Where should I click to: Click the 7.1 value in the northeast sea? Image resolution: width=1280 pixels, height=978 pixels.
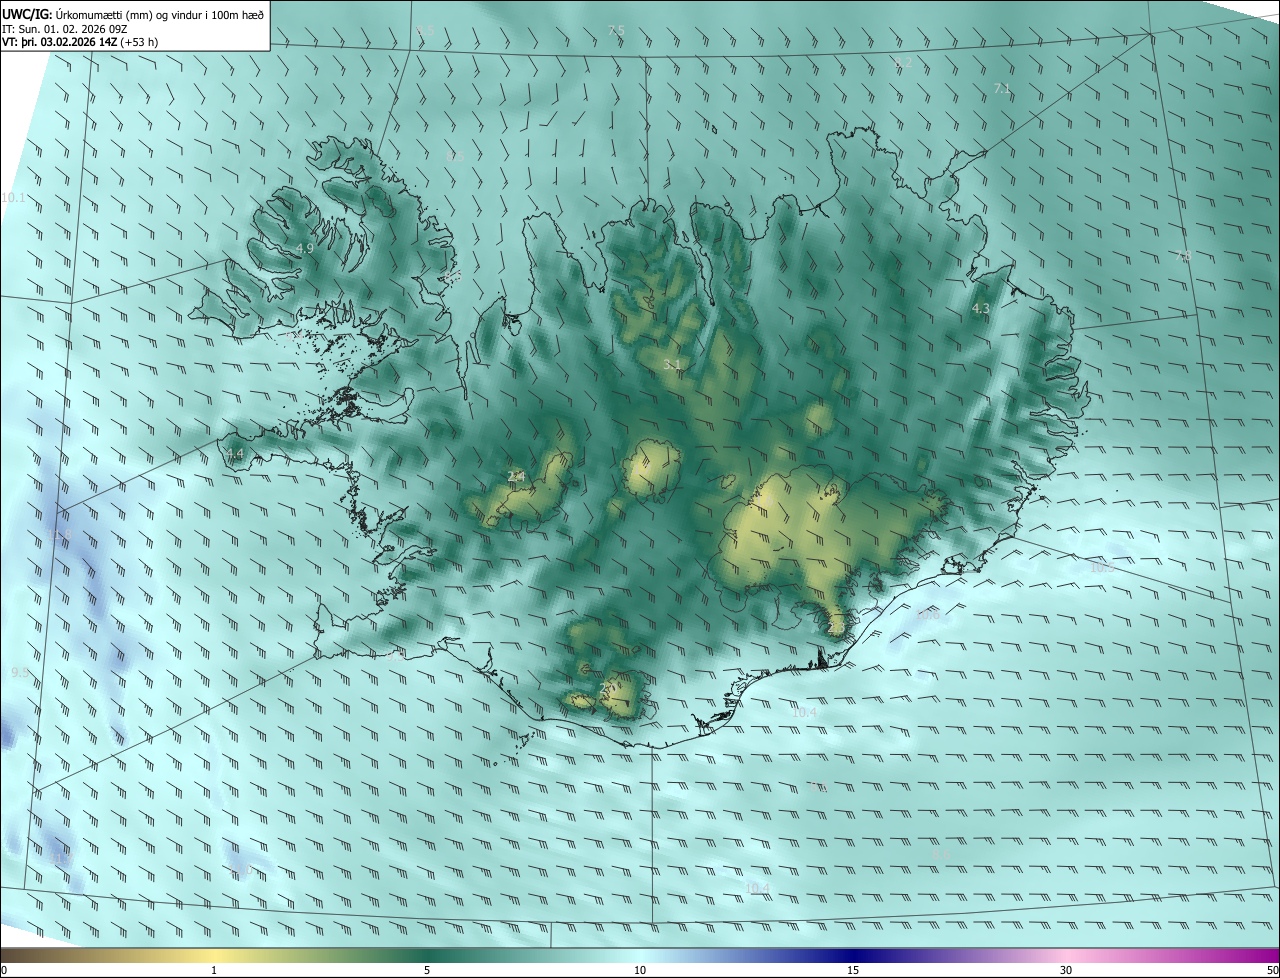1002,89
